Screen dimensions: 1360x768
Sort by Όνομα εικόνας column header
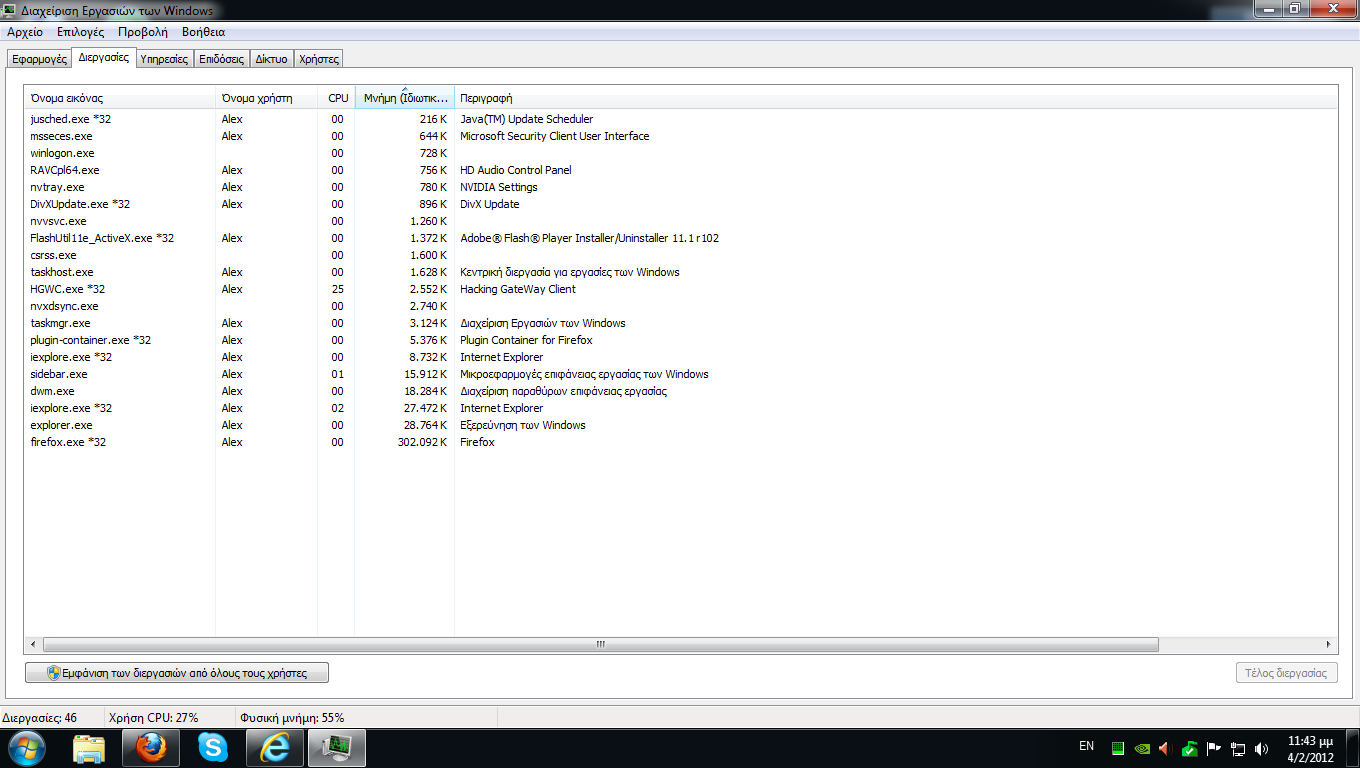coord(120,98)
